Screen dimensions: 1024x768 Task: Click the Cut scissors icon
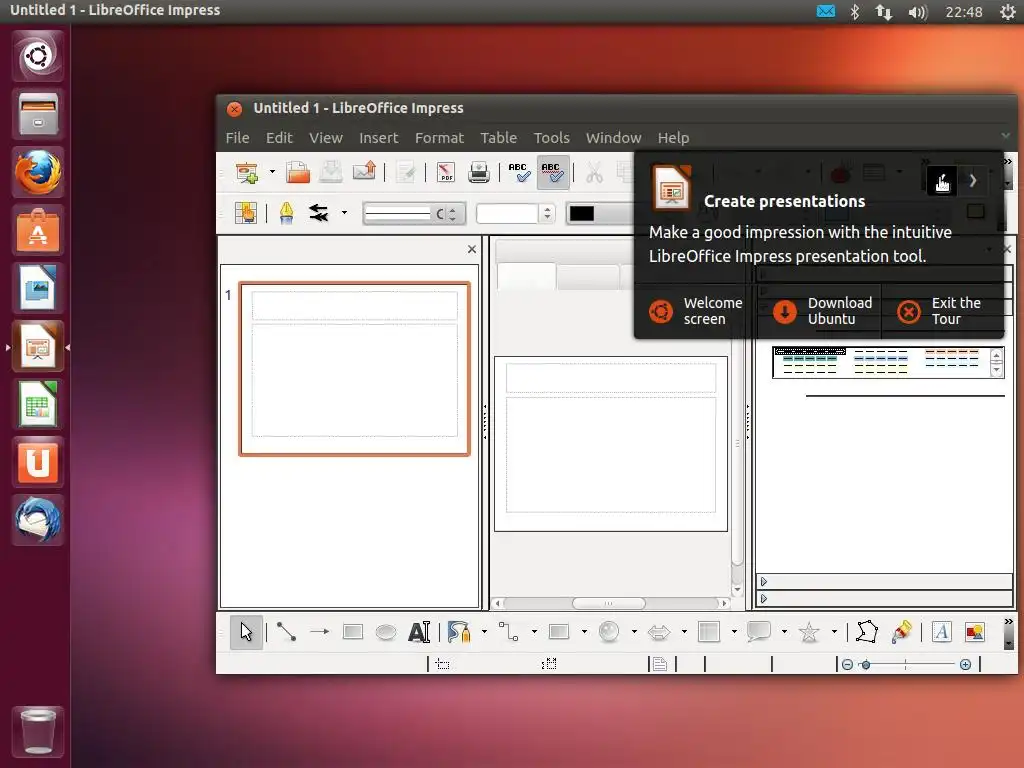click(594, 172)
